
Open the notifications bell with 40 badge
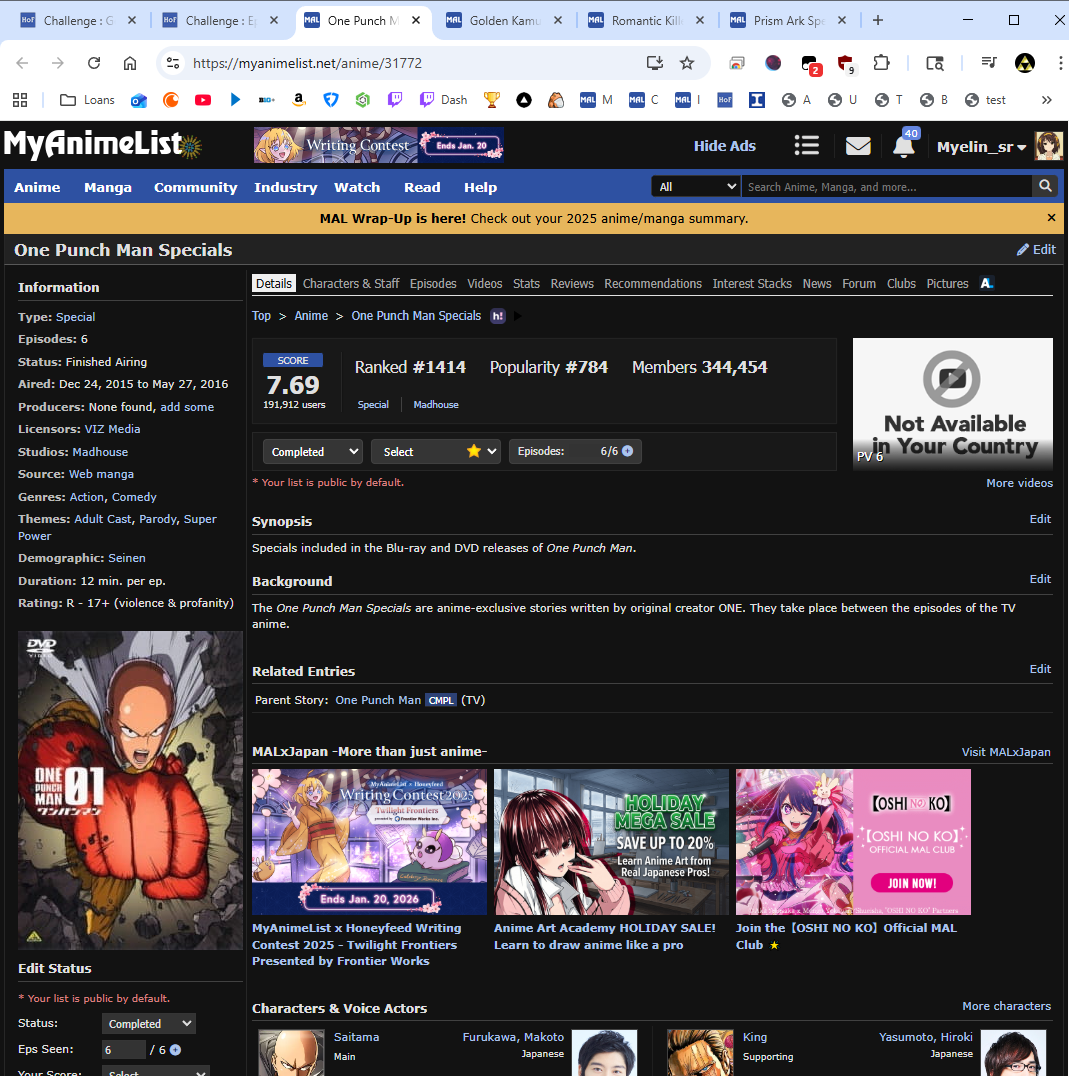[905, 144]
